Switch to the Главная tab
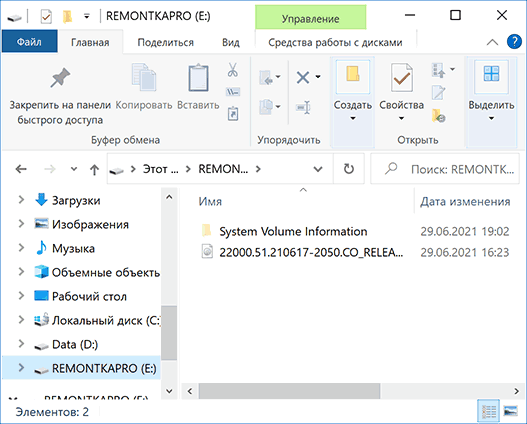The width and height of the screenshot is (527, 424). [x=90, y=42]
